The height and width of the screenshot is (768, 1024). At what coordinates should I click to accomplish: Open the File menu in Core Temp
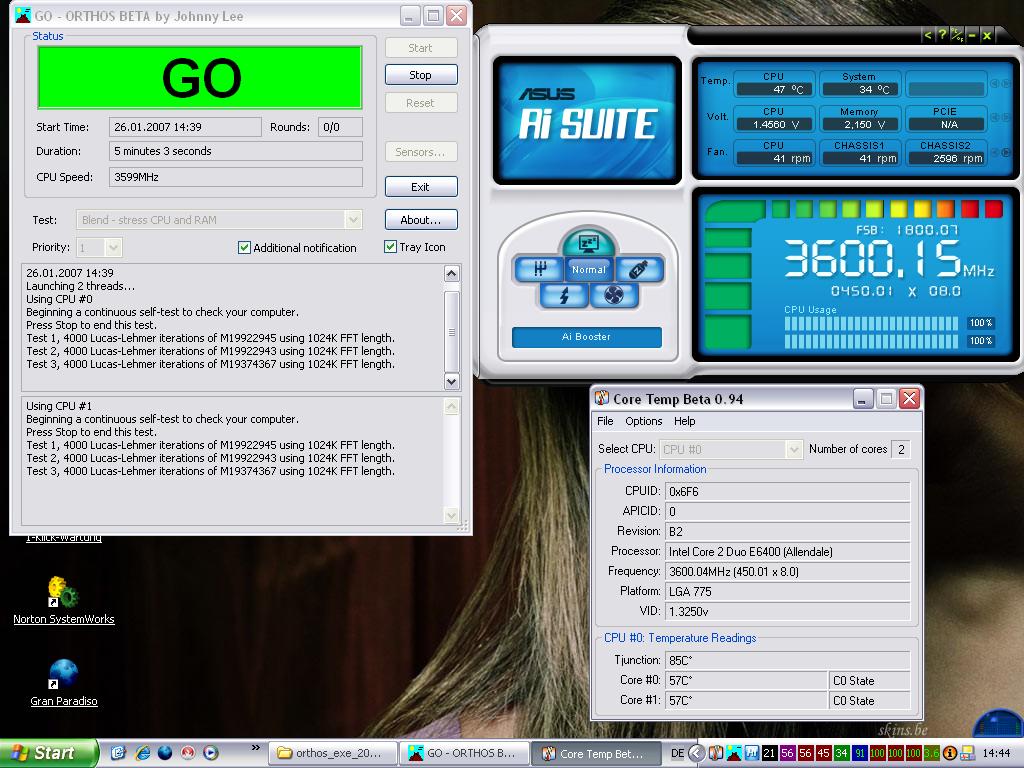coord(605,421)
